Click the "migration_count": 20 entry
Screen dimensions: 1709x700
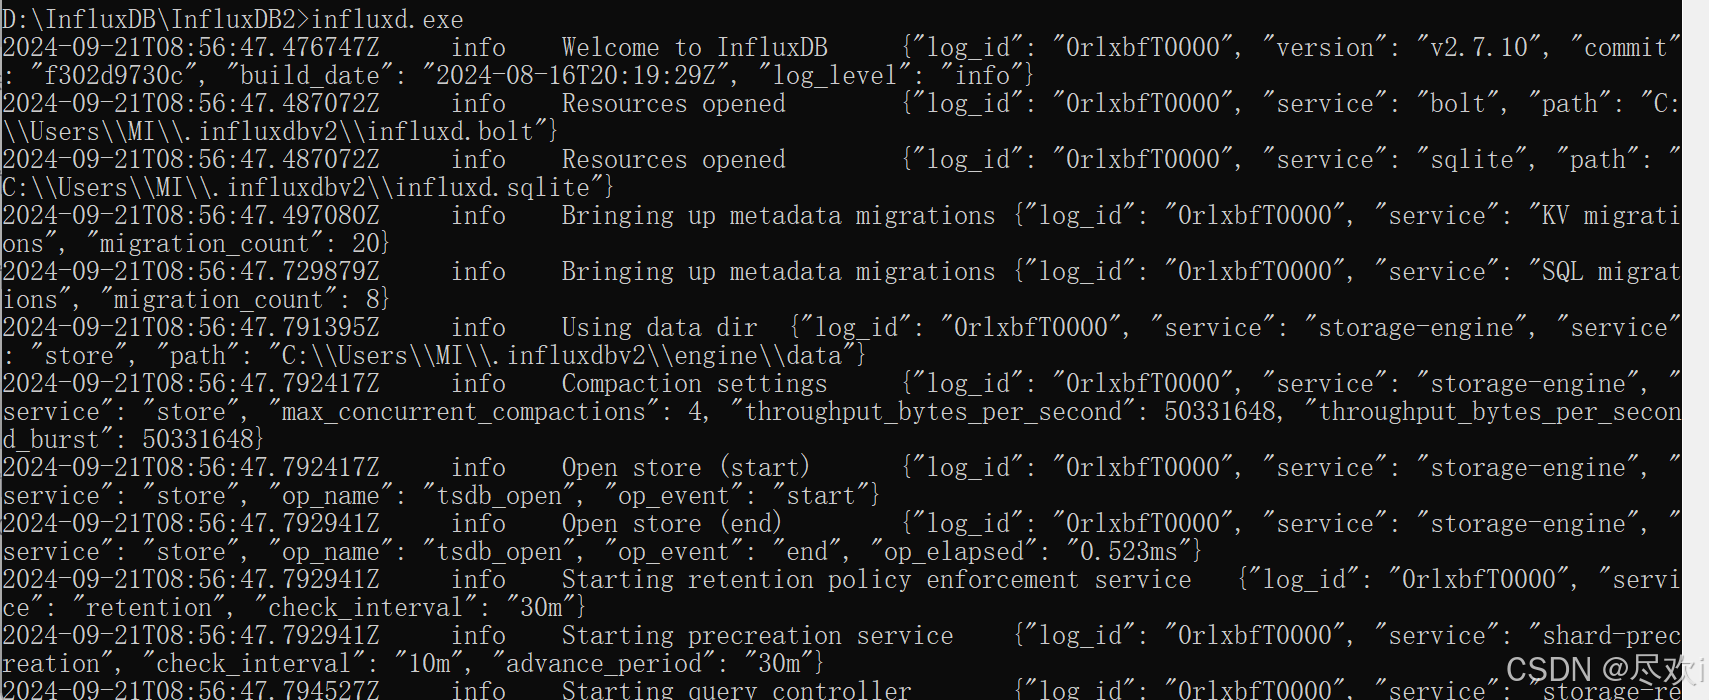click(x=233, y=243)
